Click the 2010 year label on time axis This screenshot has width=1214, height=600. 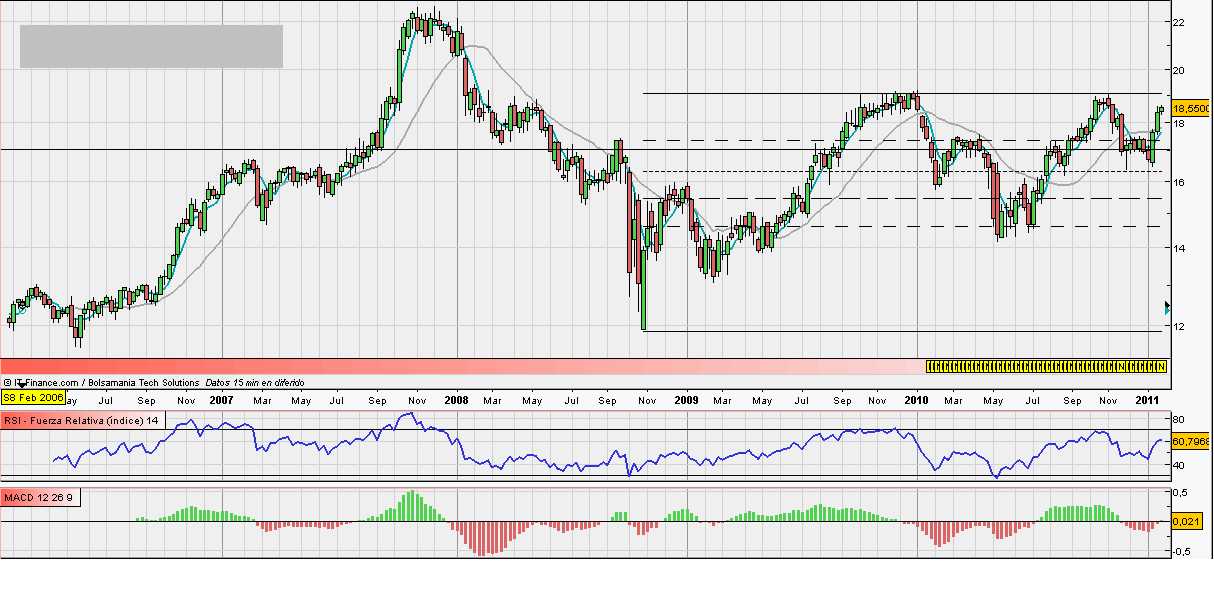(916, 400)
